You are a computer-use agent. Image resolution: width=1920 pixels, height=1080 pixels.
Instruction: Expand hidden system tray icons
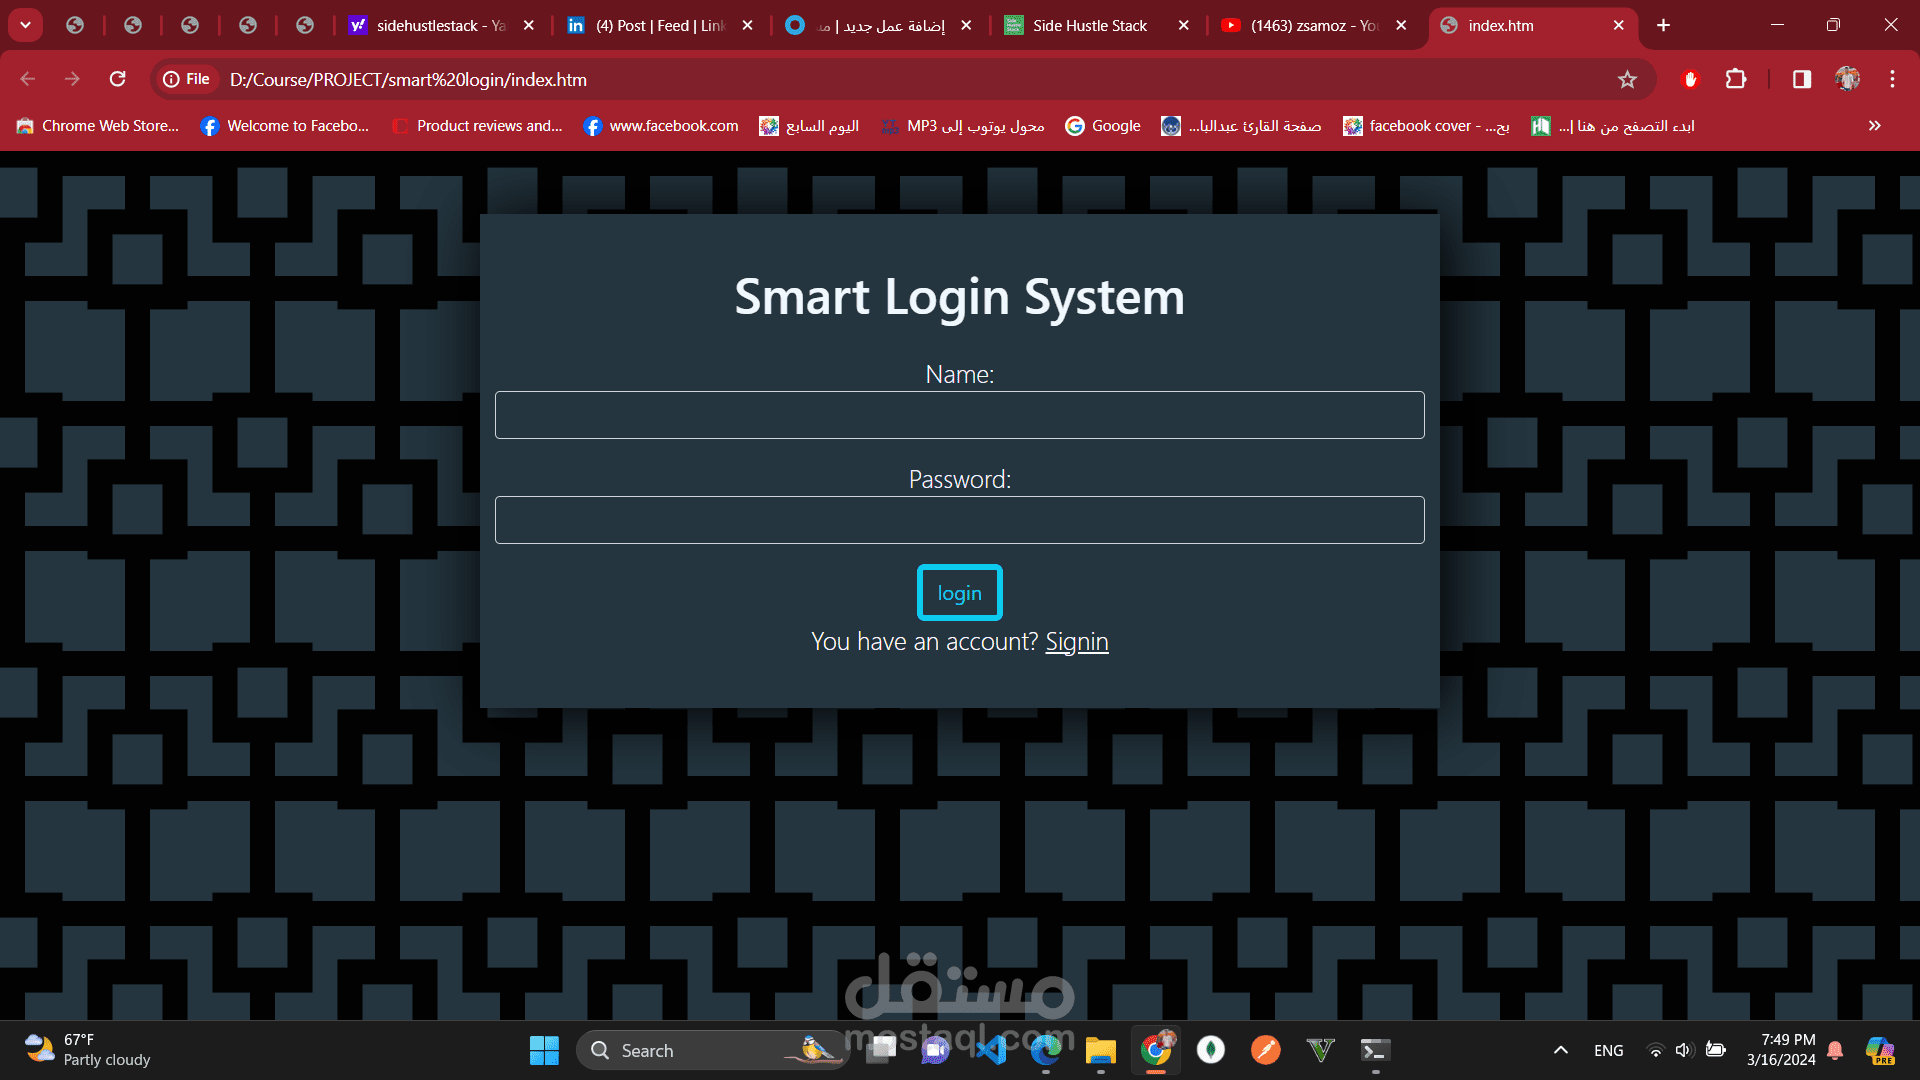(x=1560, y=1050)
